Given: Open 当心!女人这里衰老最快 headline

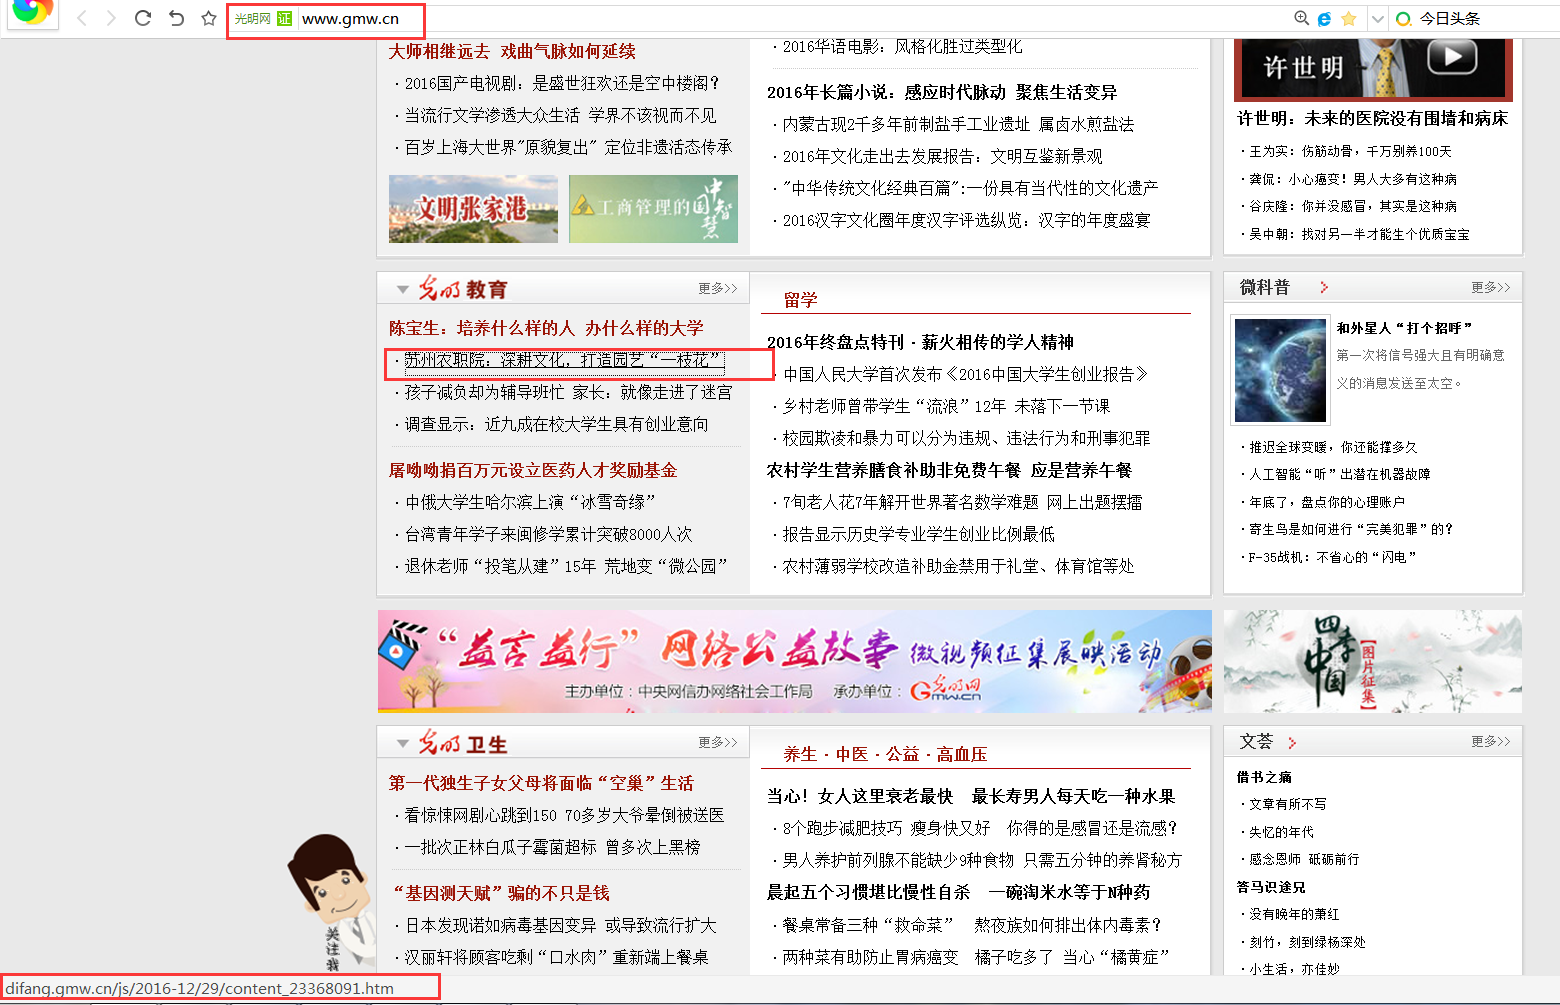Looking at the screenshot, I should click(860, 796).
